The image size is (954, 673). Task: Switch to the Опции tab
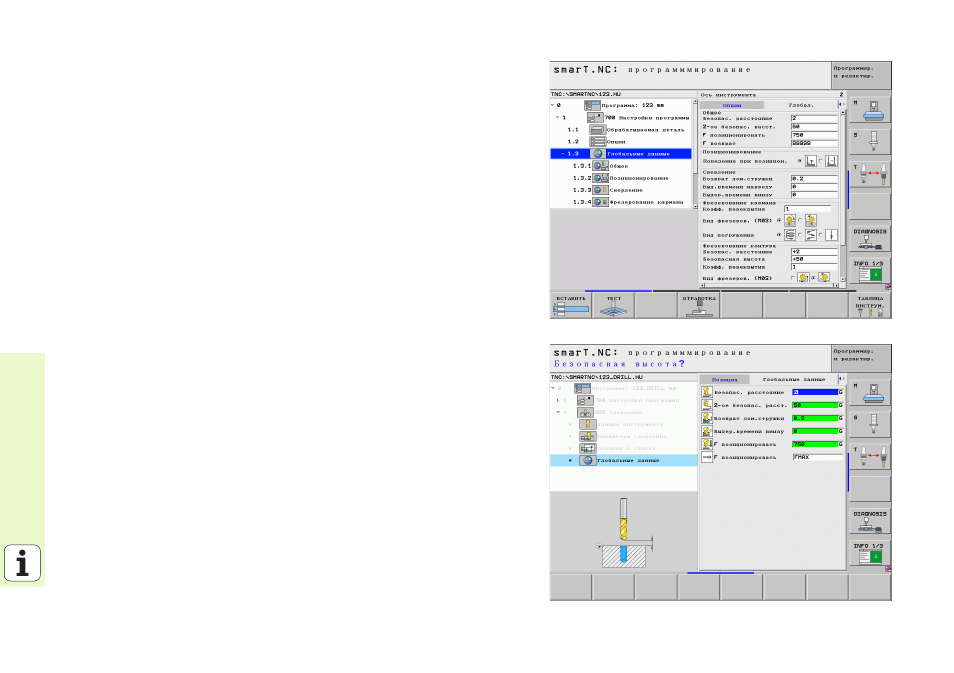[x=731, y=105]
